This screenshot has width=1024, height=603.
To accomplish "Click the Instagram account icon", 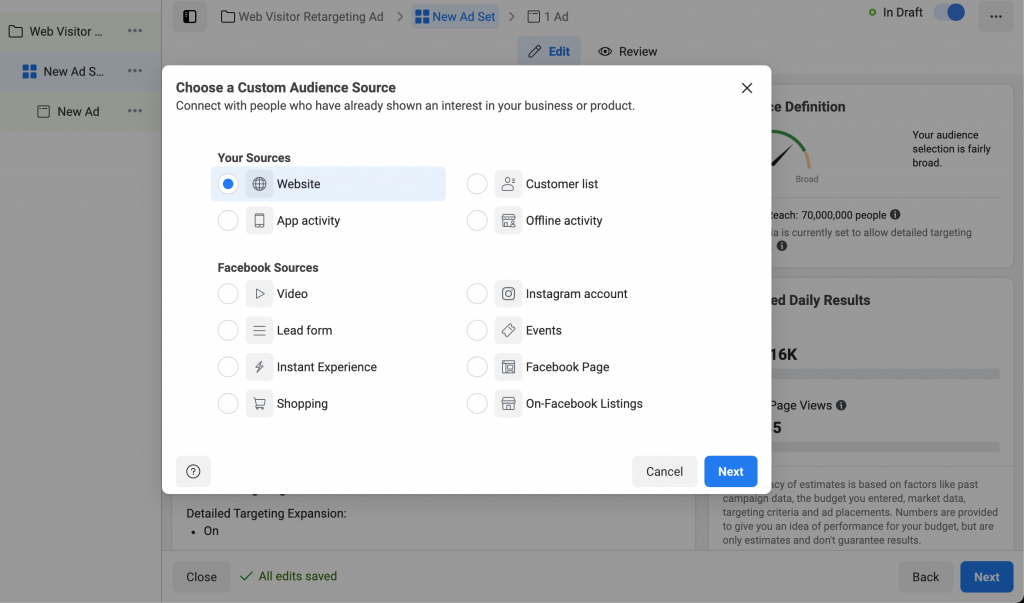I will click(x=508, y=294).
